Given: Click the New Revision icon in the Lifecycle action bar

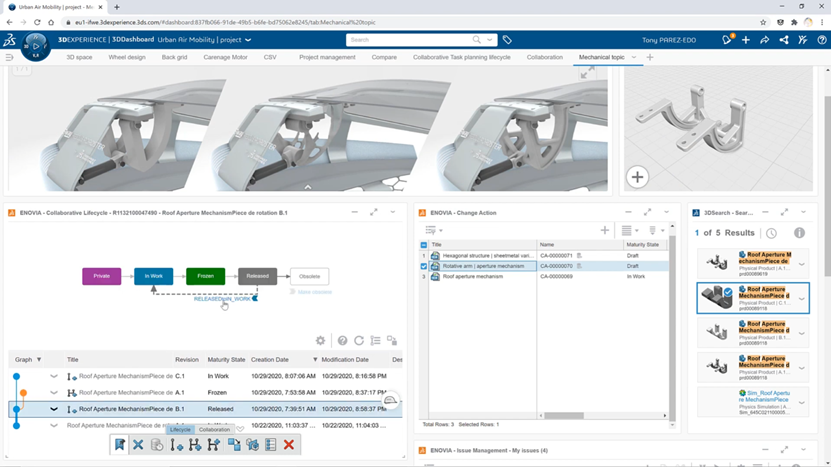Looking at the screenshot, I should [176, 445].
